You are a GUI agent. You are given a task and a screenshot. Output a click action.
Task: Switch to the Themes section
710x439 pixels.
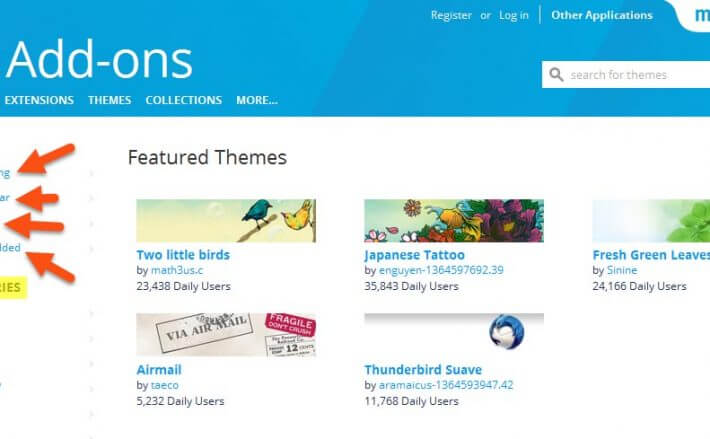tap(110, 100)
